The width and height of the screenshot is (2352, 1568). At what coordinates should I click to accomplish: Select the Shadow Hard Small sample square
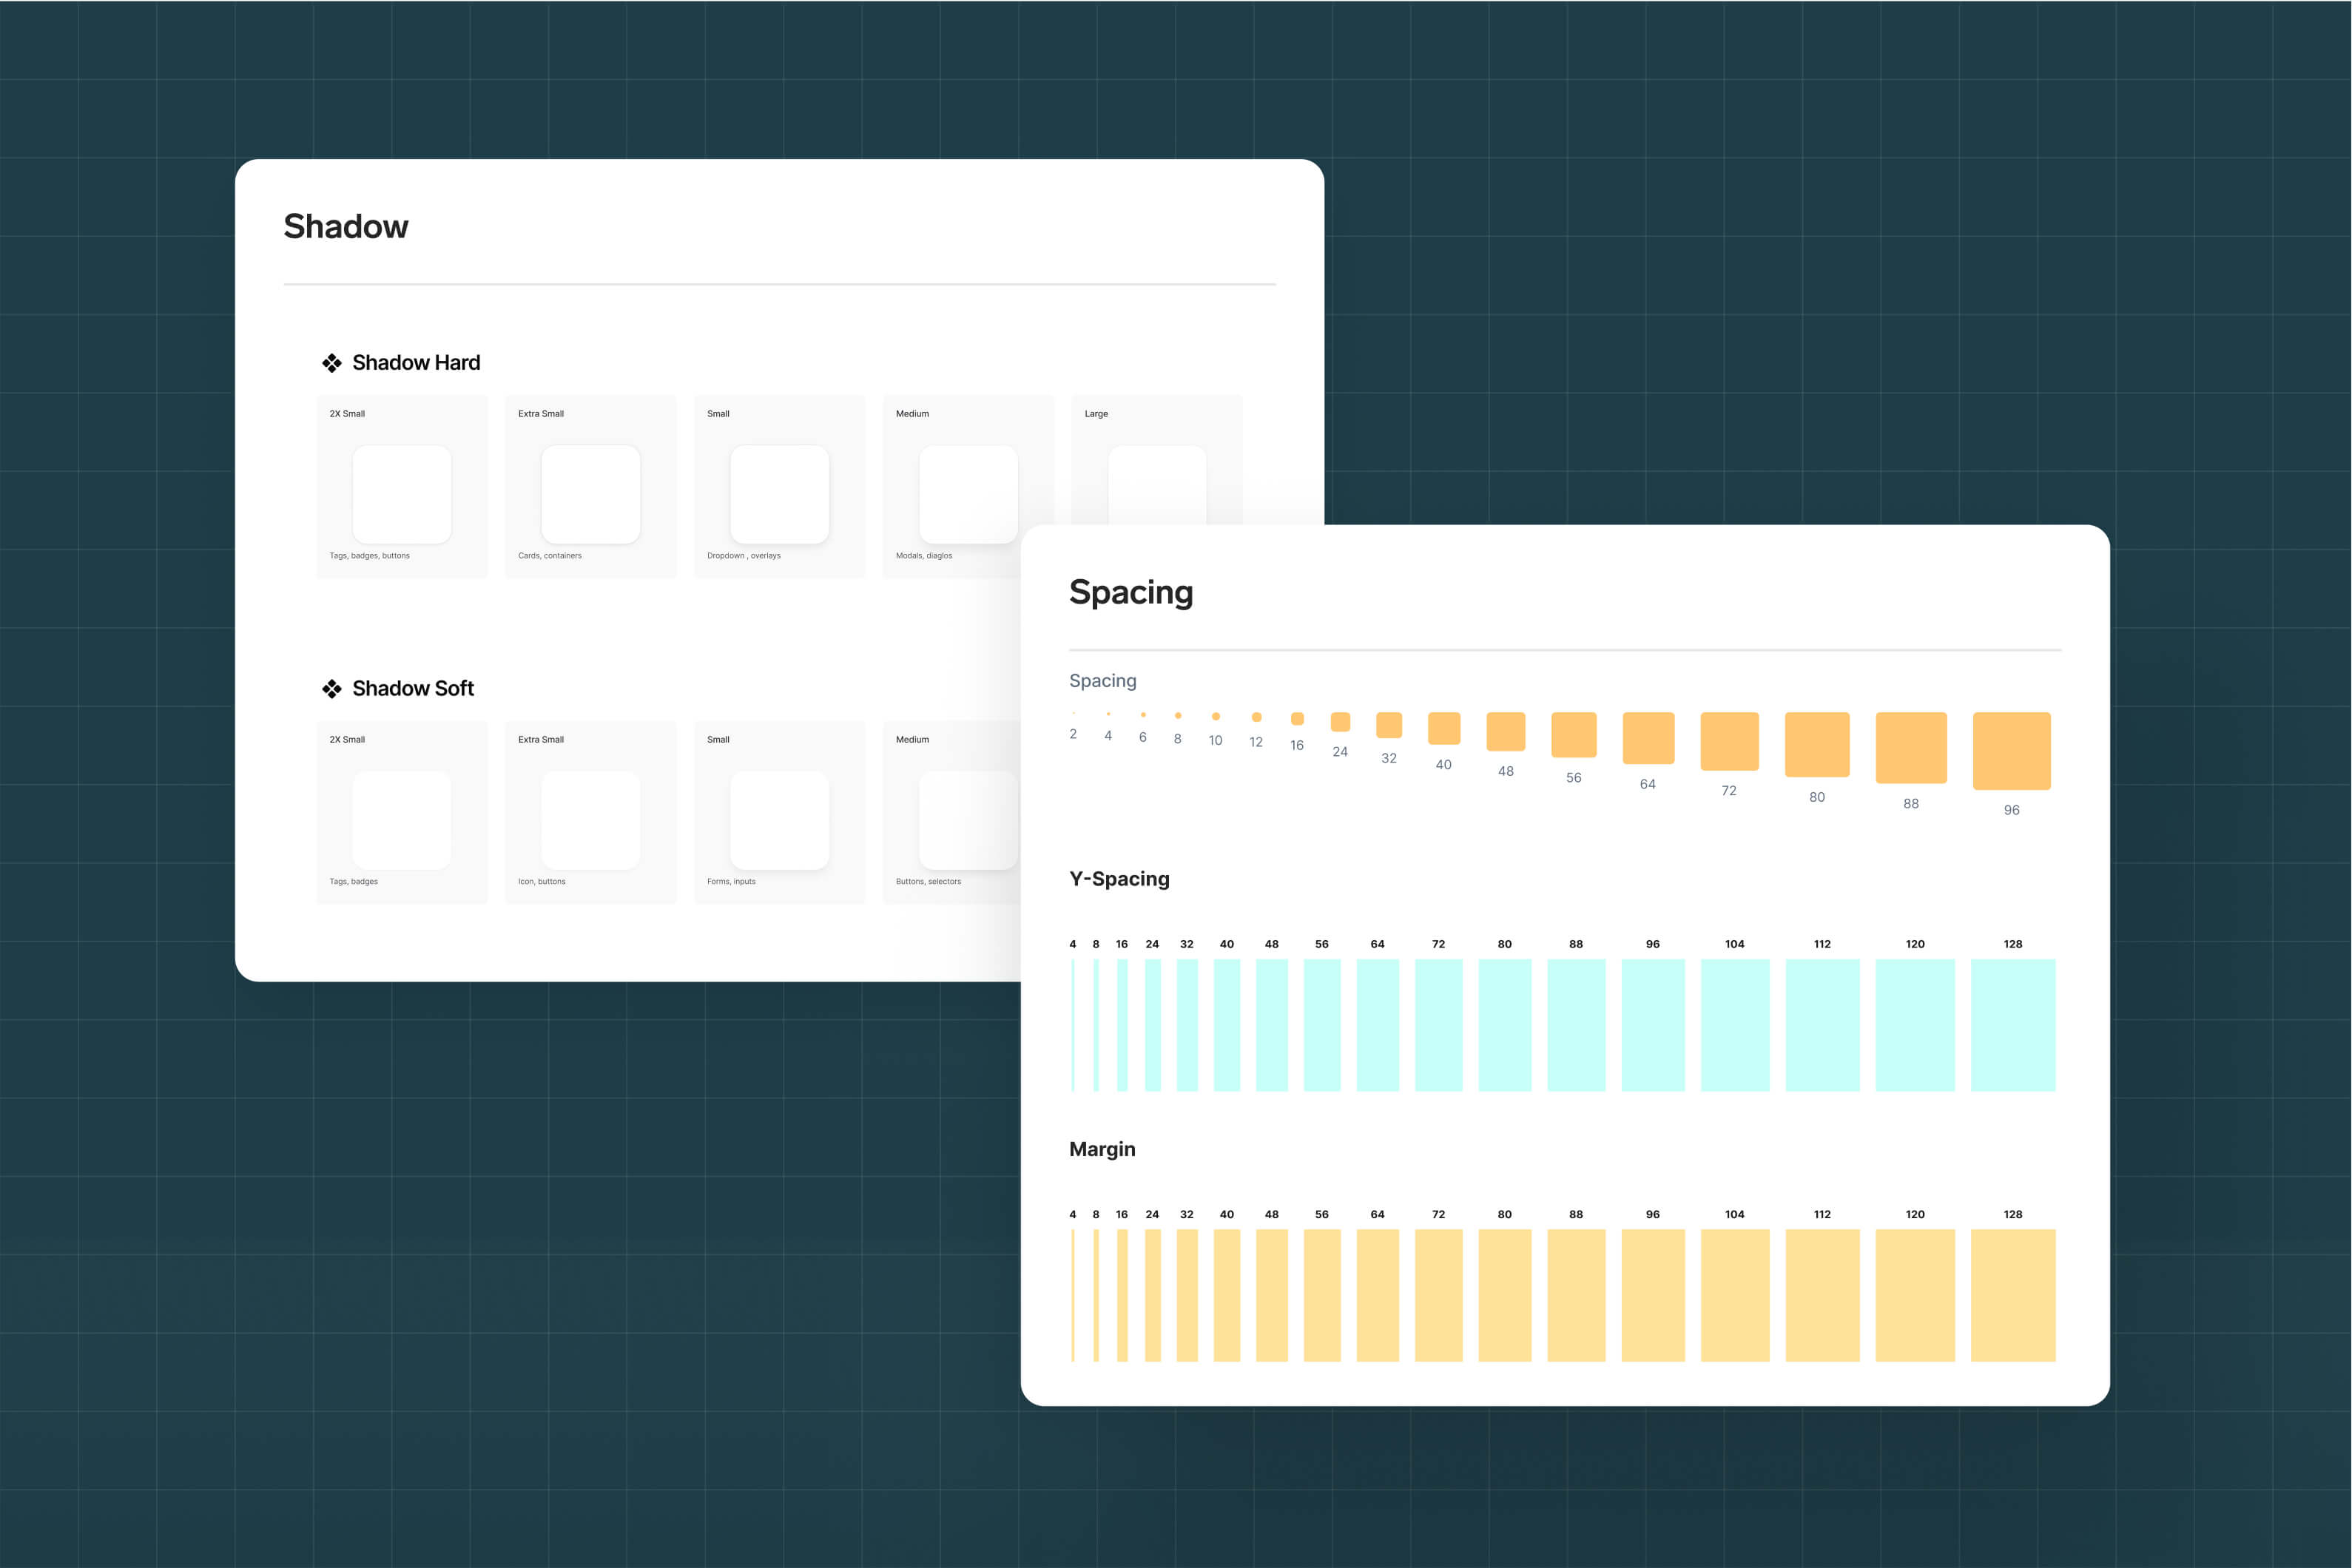tap(780, 495)
